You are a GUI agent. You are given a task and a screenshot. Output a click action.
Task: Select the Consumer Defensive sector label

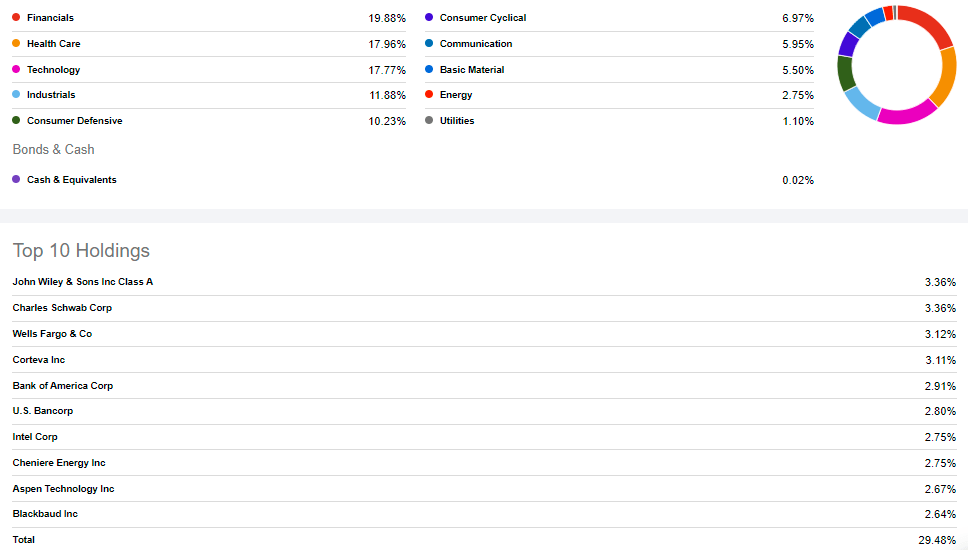pyautogui.click(x=75, y=121)
